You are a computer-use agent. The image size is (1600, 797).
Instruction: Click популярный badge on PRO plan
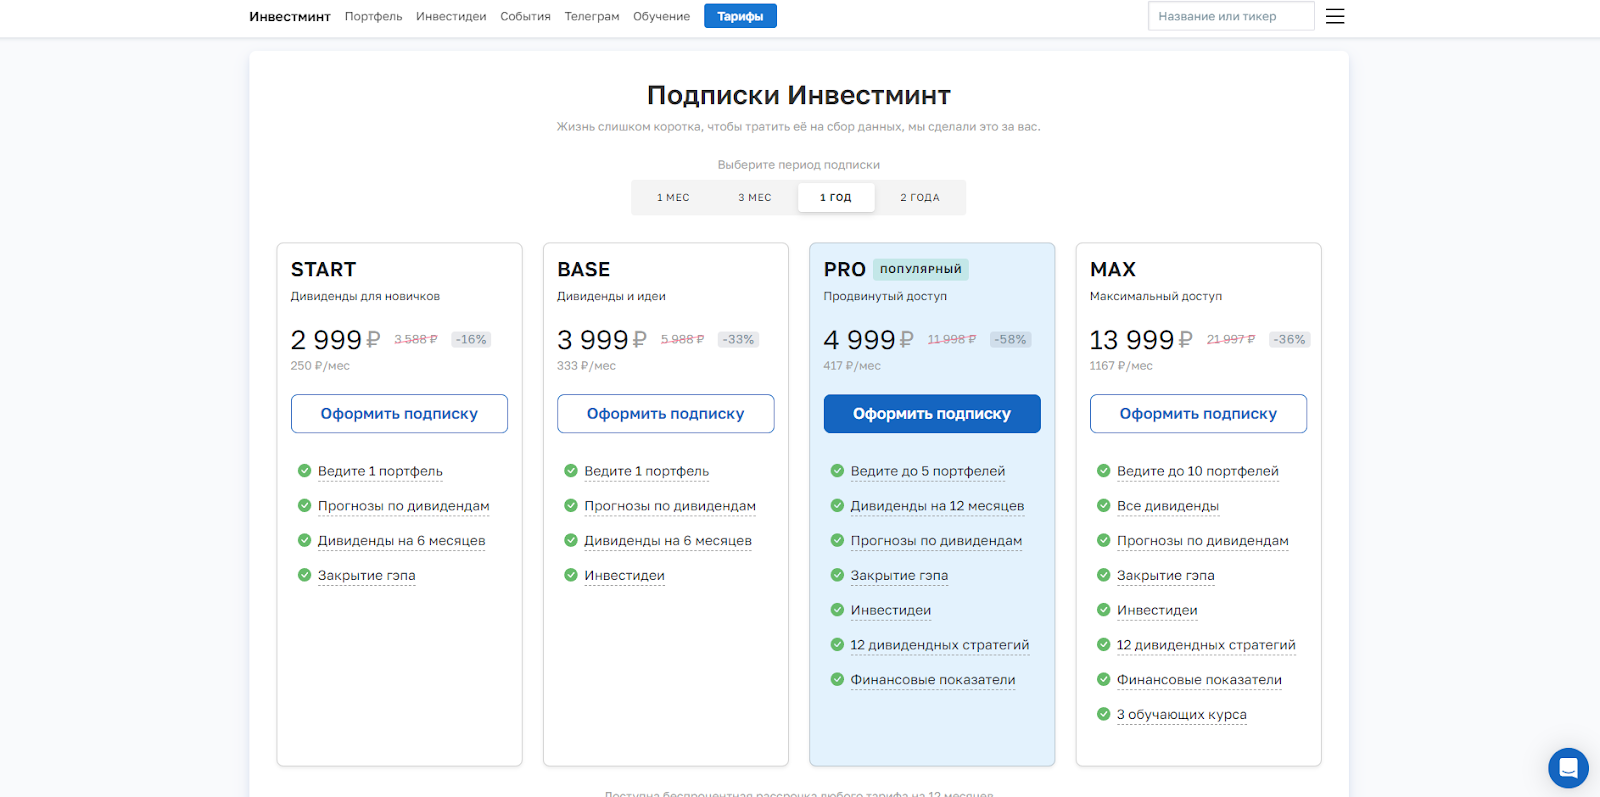pyautogui.click(x=921, y=269)
